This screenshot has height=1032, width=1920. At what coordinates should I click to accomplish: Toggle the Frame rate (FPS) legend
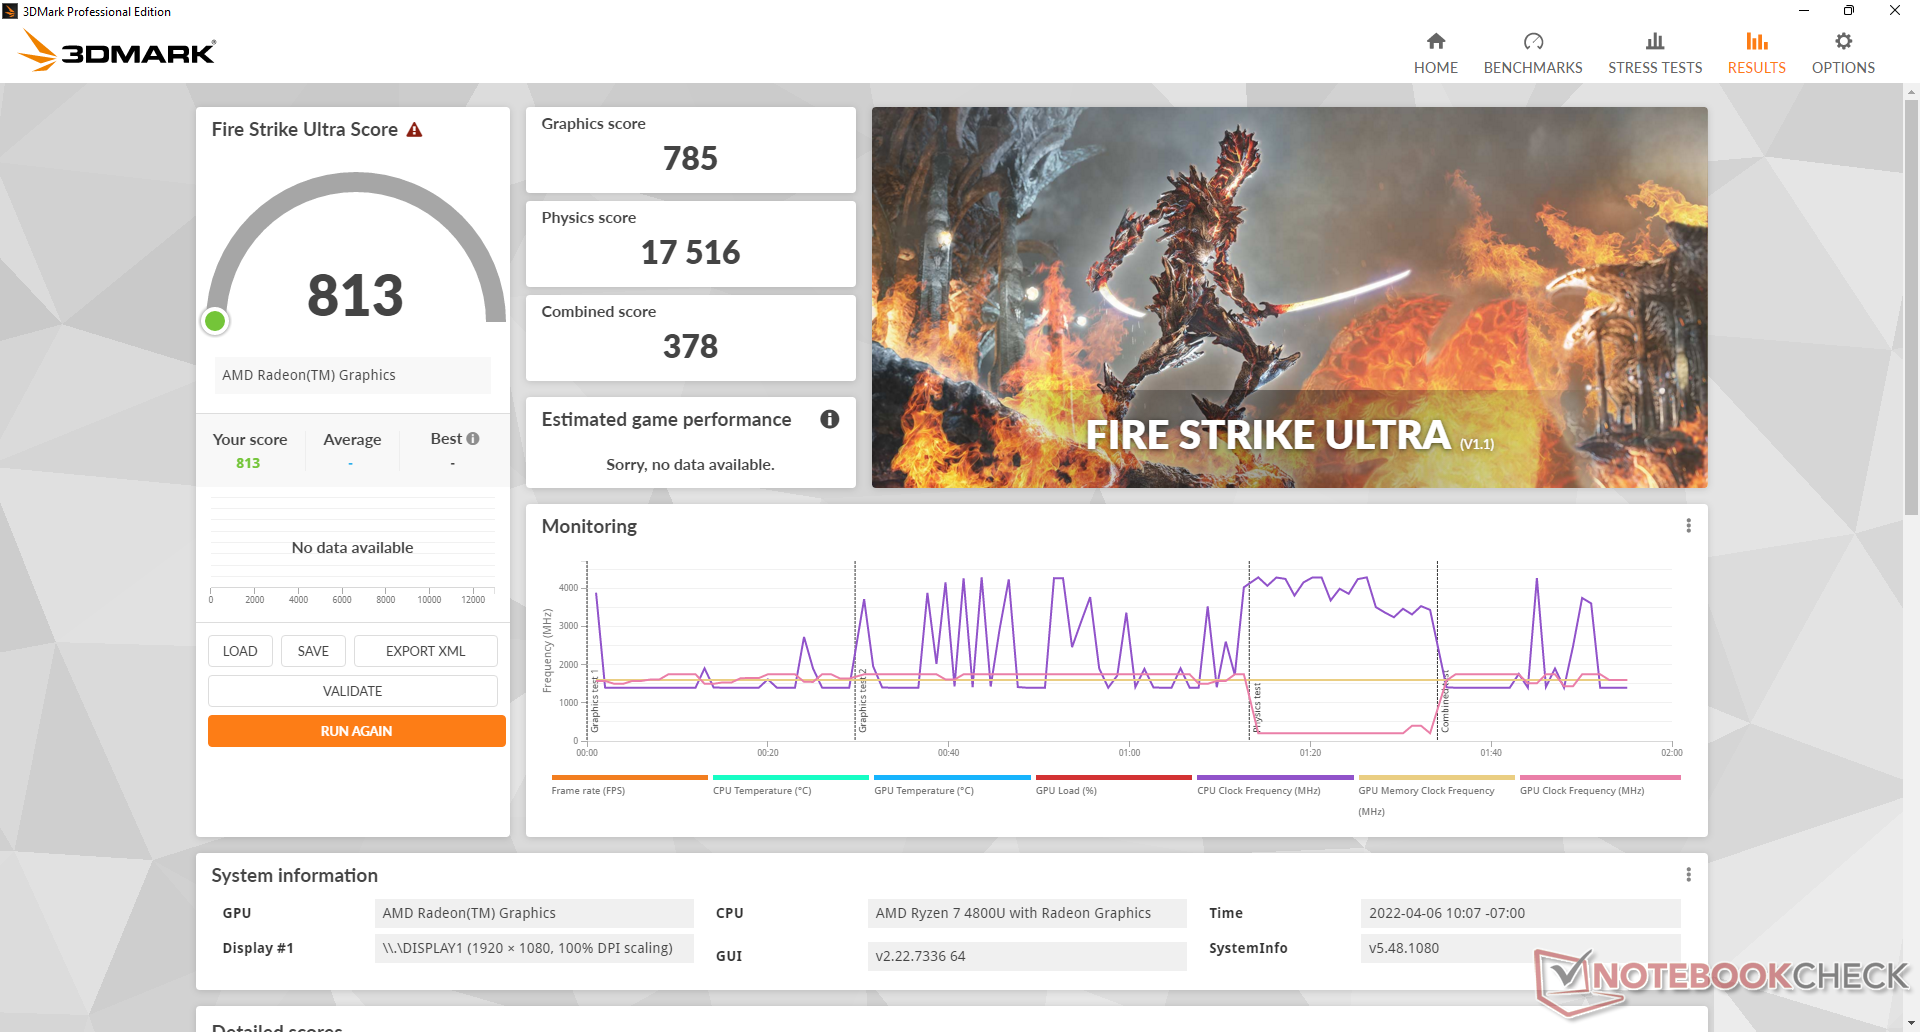[x=628, y=785]
